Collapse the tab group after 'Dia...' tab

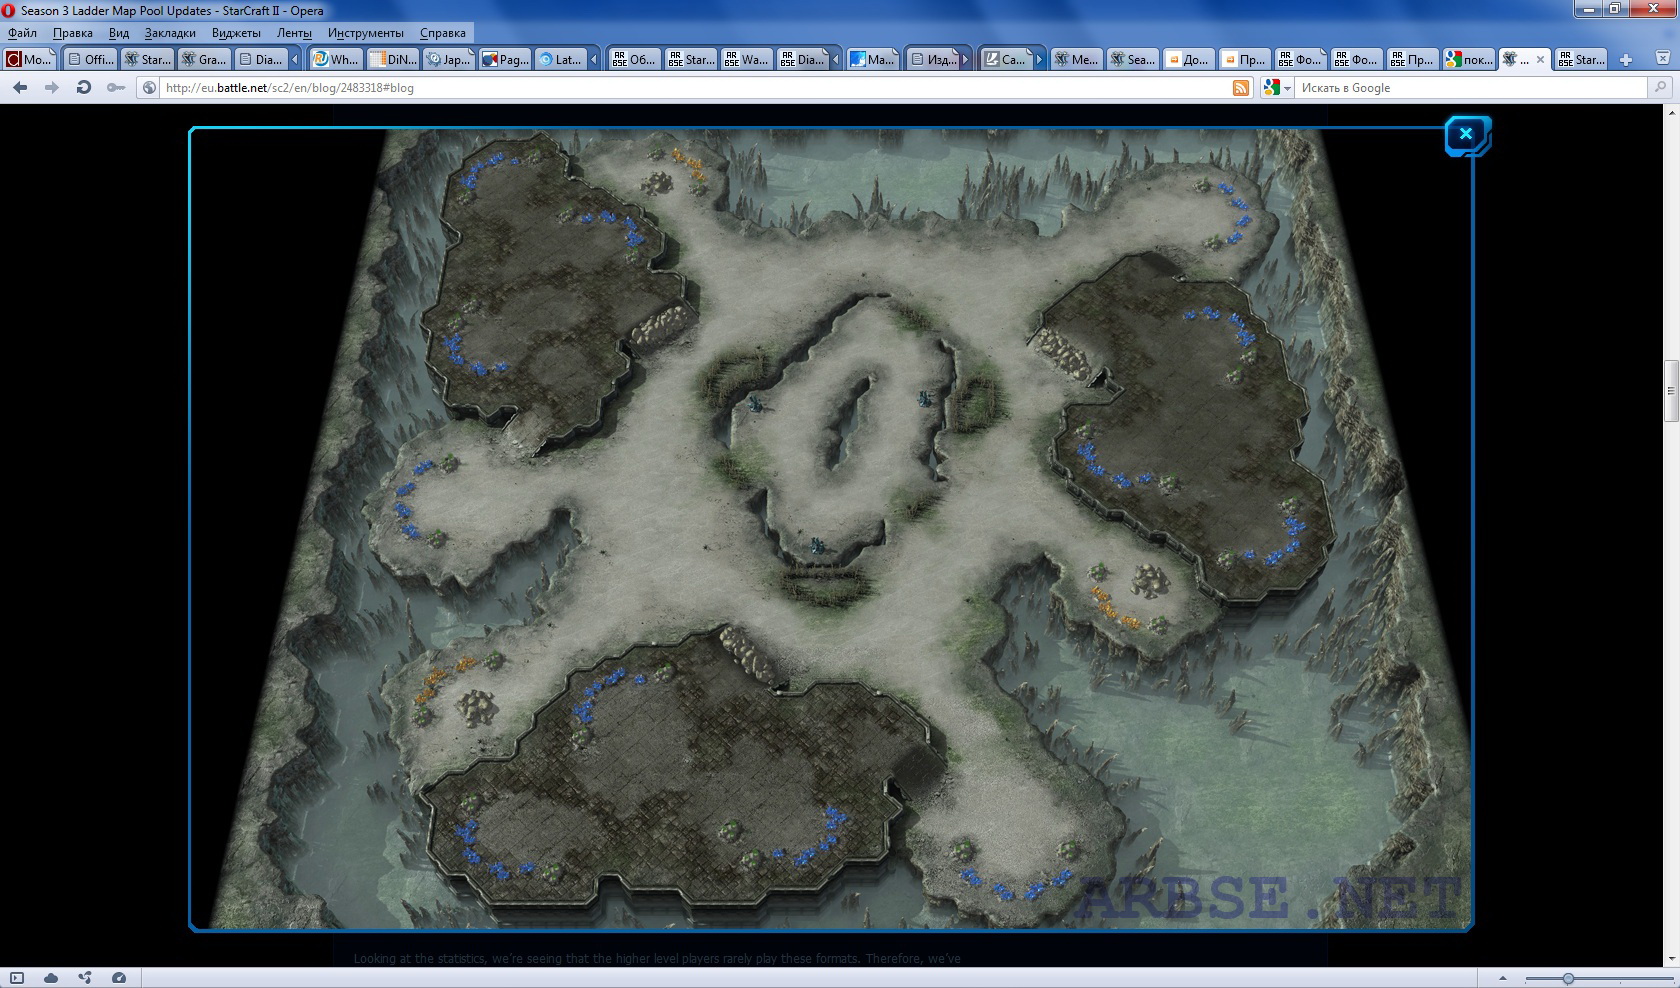tap(295, 60)
